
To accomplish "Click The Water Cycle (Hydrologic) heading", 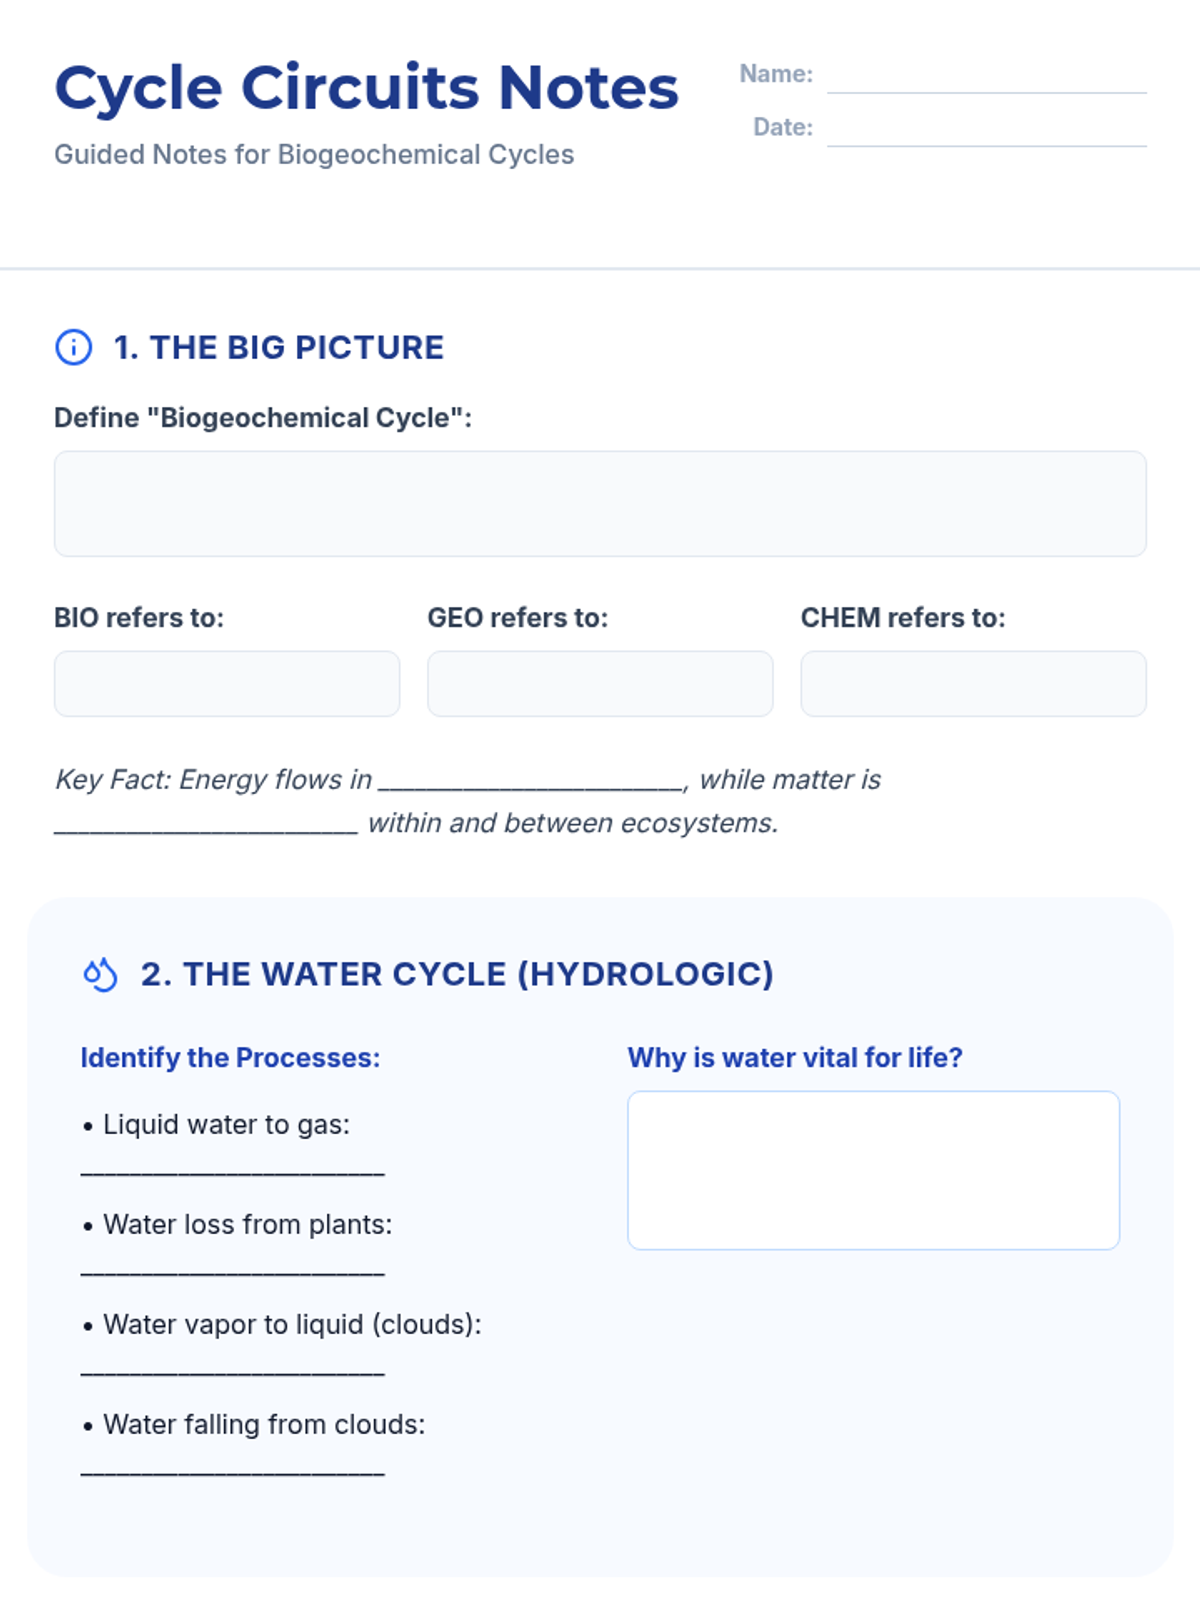I will 457,974.
